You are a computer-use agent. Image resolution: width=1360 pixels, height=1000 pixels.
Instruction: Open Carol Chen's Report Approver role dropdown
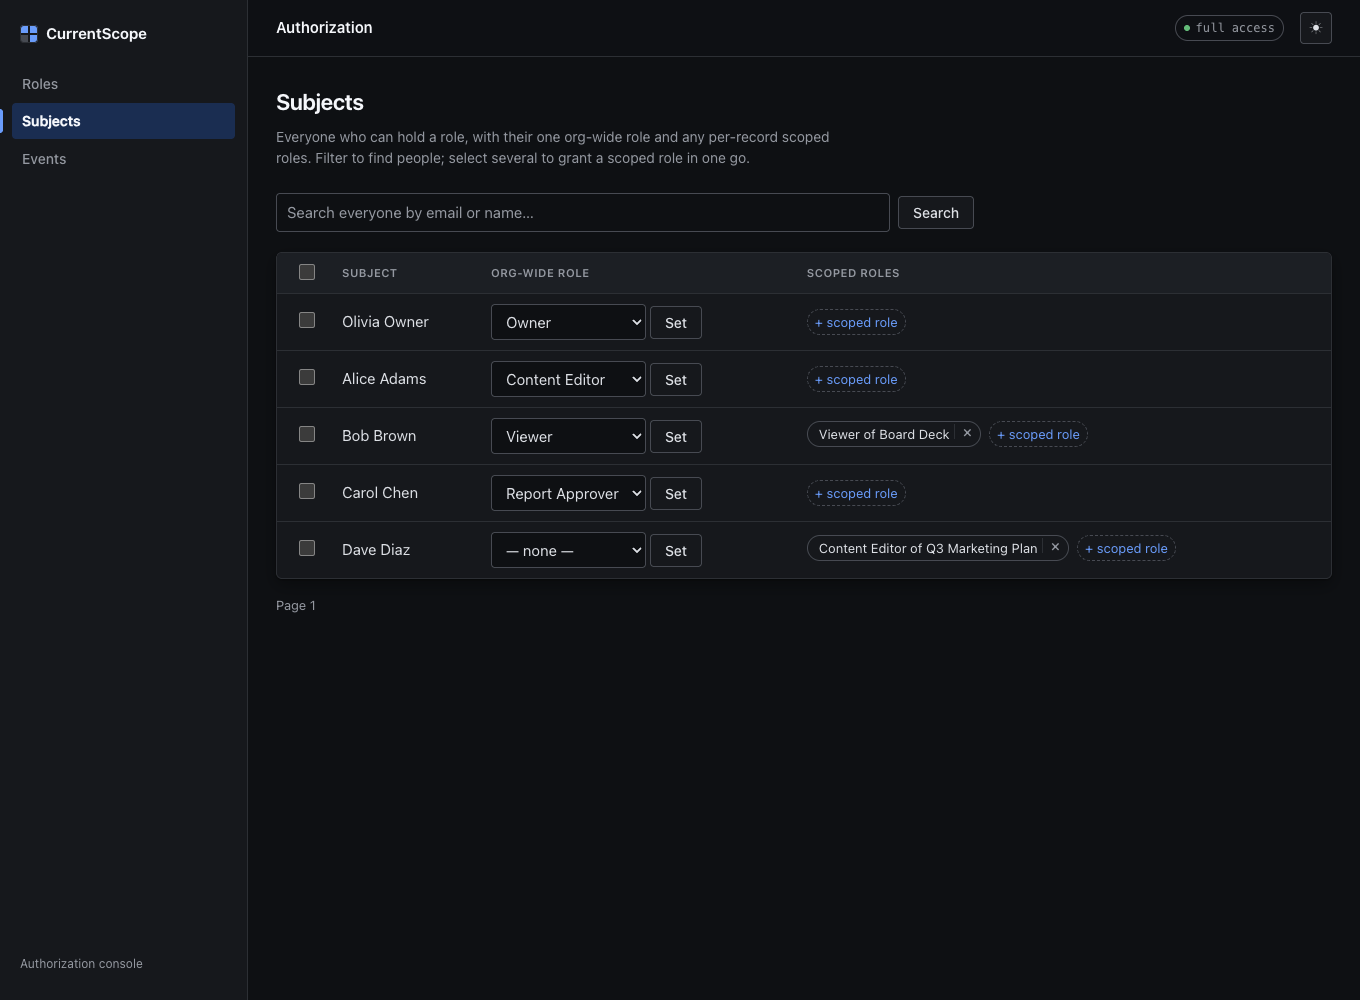point(568,493)
